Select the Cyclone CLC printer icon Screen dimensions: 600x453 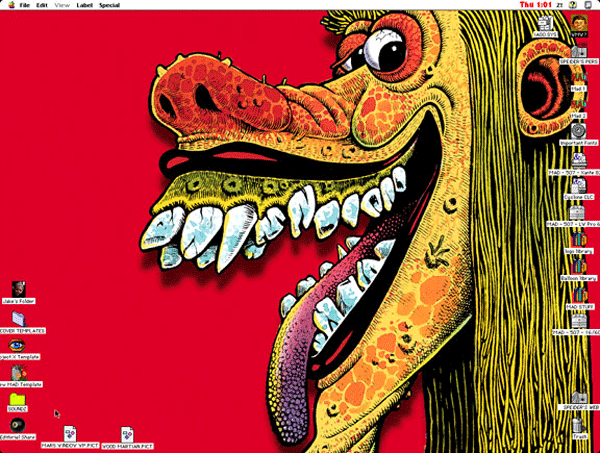pos(579,186)
